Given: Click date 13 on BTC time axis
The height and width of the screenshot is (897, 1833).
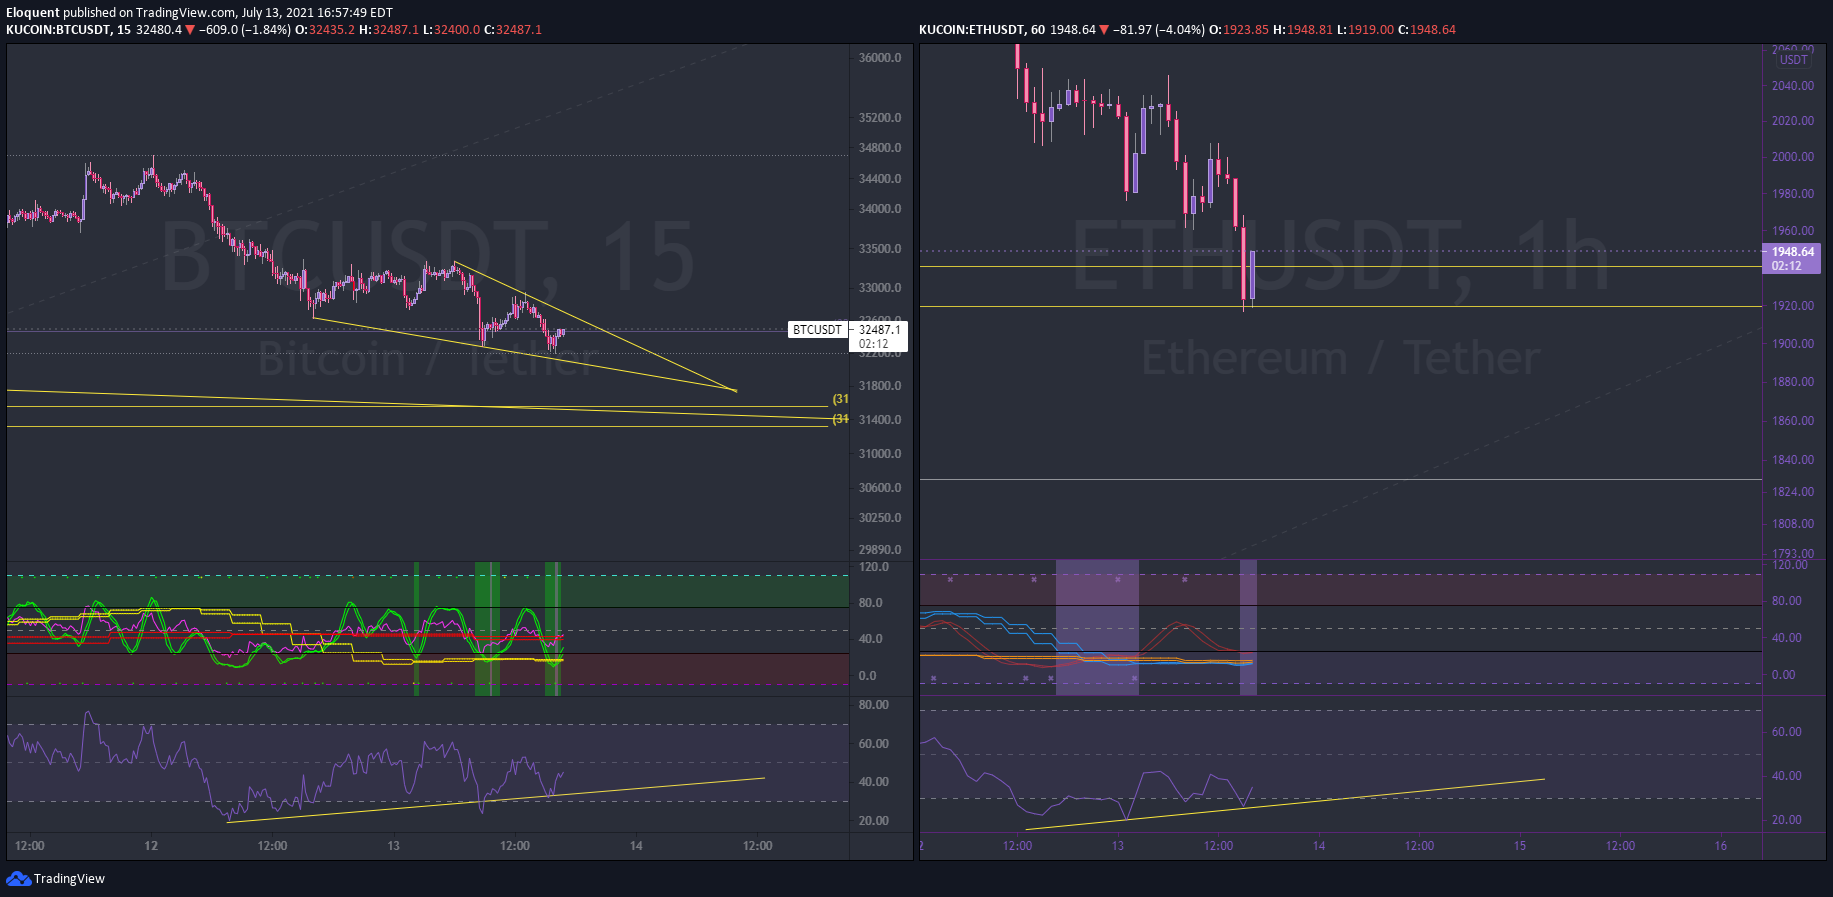Looking at the screenshot, I should (394, 846).
